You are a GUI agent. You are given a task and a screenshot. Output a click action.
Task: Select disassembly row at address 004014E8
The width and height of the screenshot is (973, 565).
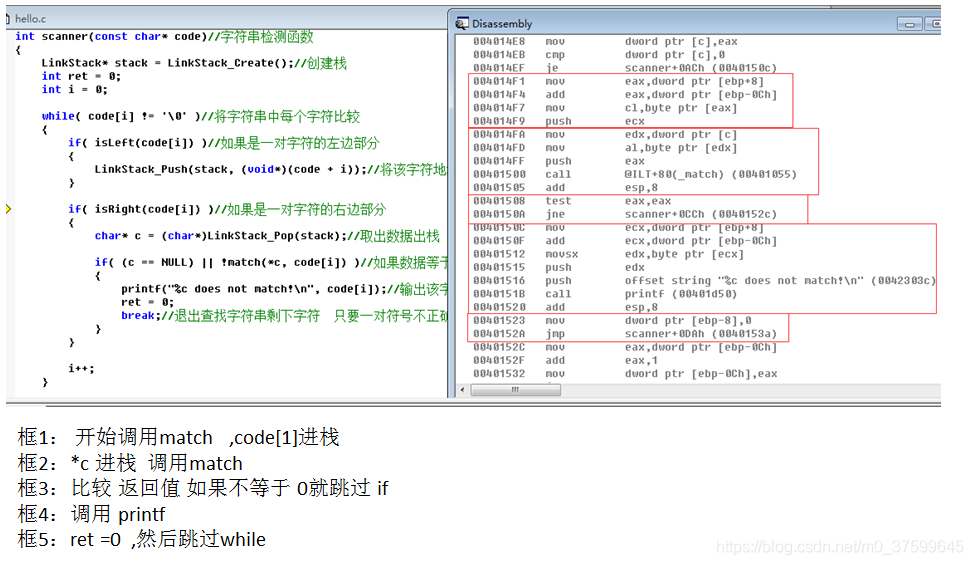click(605, 42)
